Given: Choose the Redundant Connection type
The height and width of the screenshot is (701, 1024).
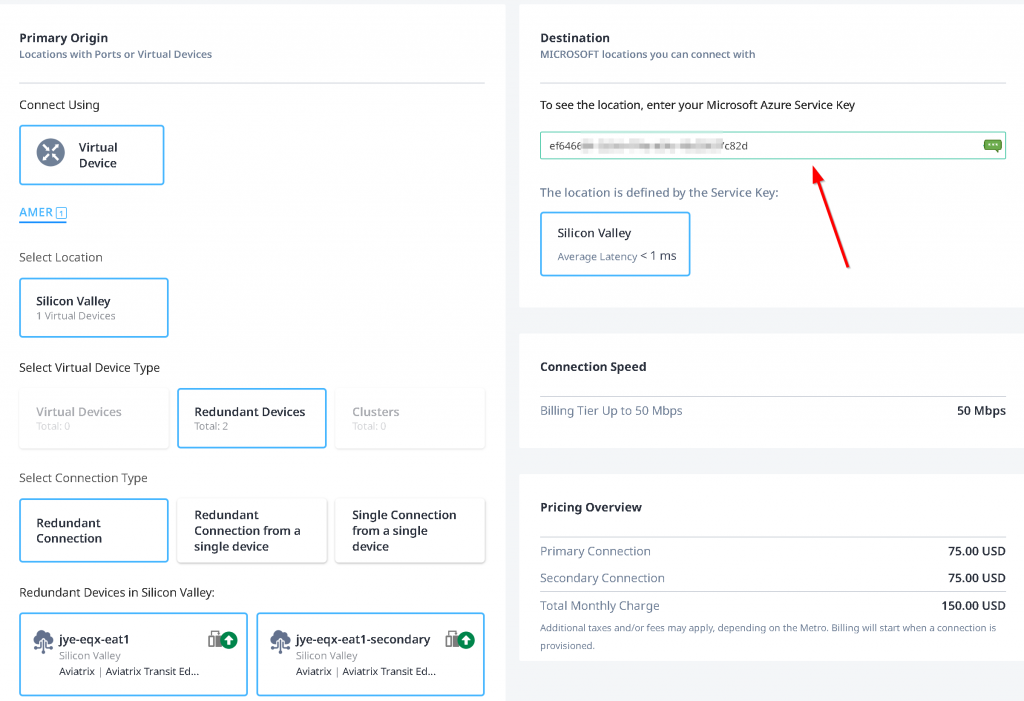Looking at the screenshot, I should 93,530.
